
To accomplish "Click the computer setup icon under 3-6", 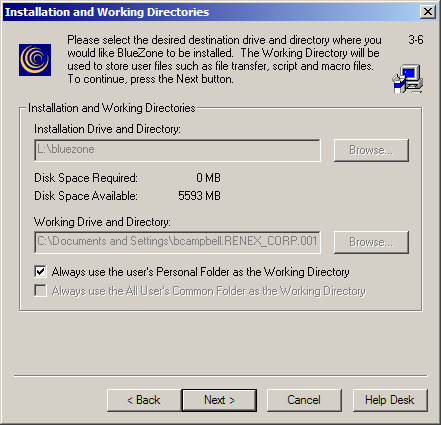I will [408, 79].
